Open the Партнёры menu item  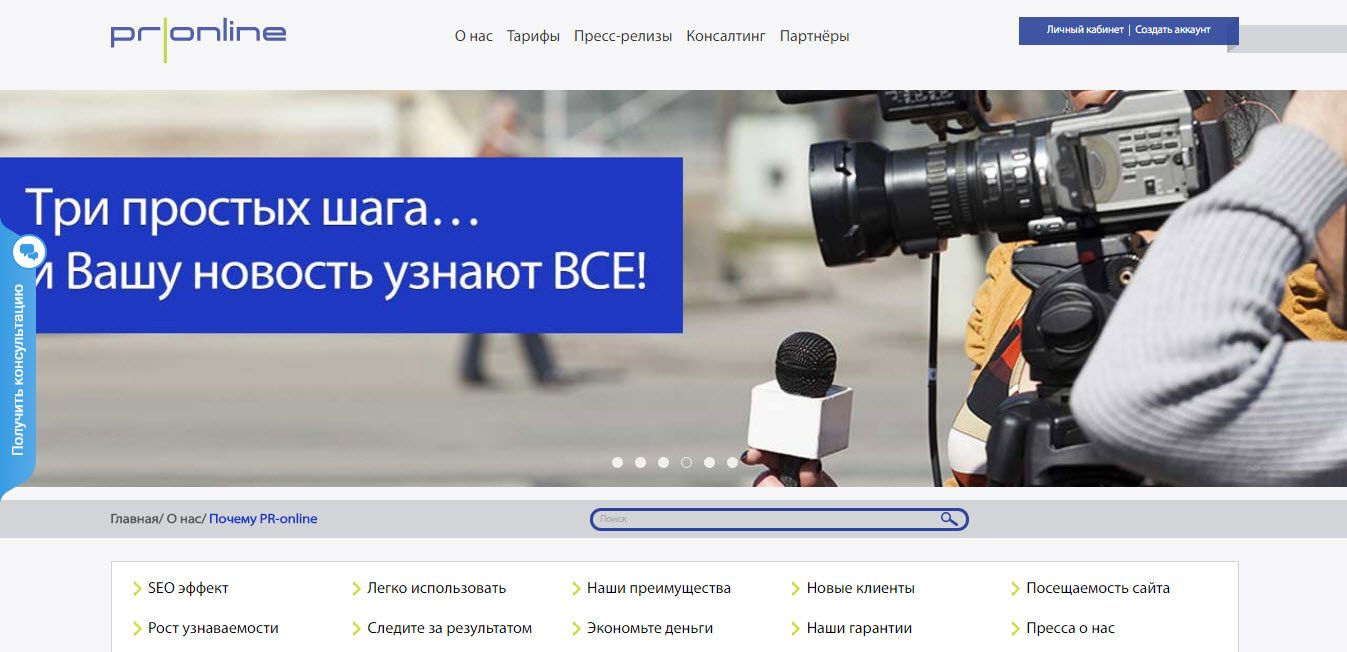[815, 36]
